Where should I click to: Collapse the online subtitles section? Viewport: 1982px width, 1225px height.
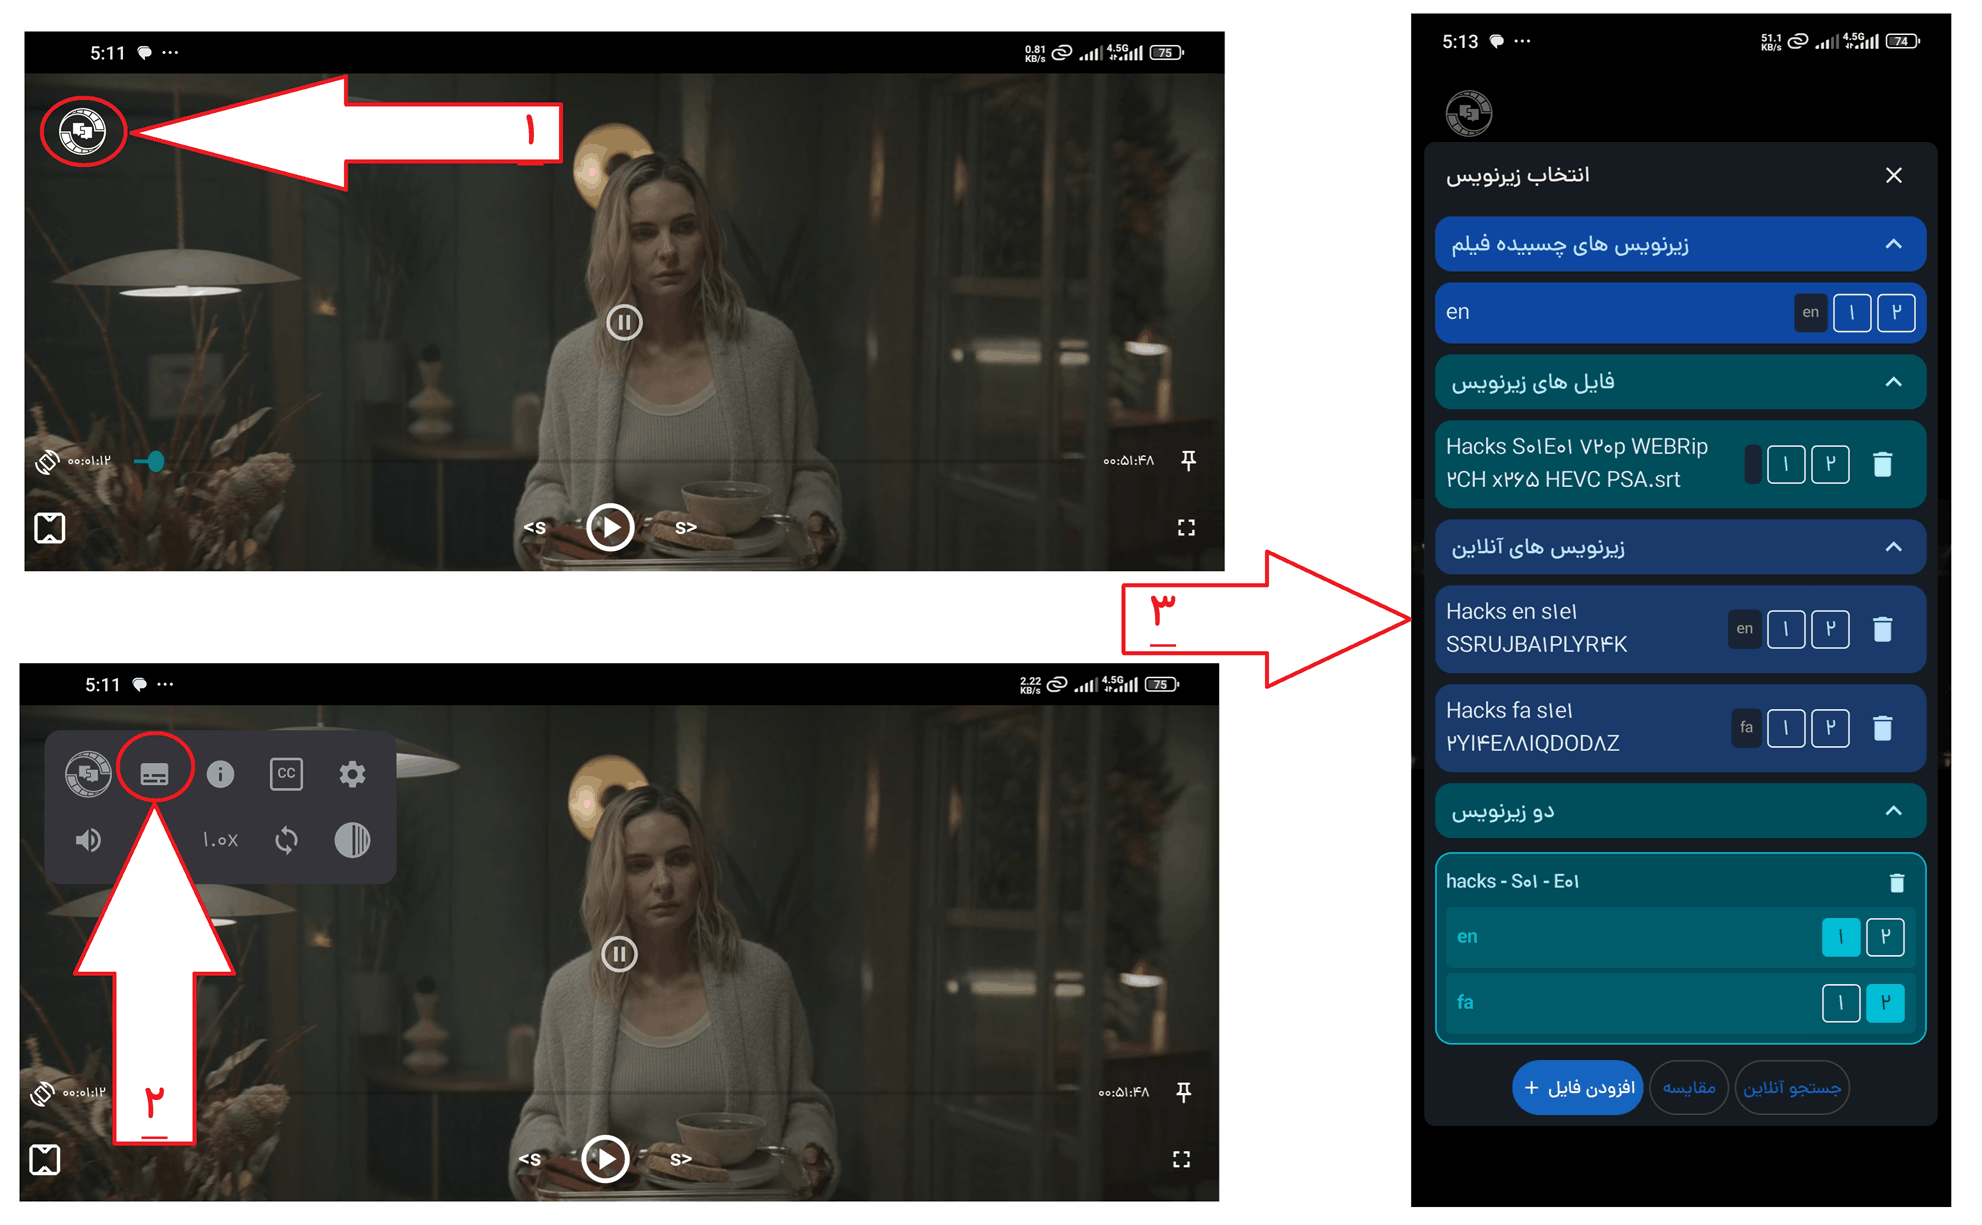coord(1893,547)
